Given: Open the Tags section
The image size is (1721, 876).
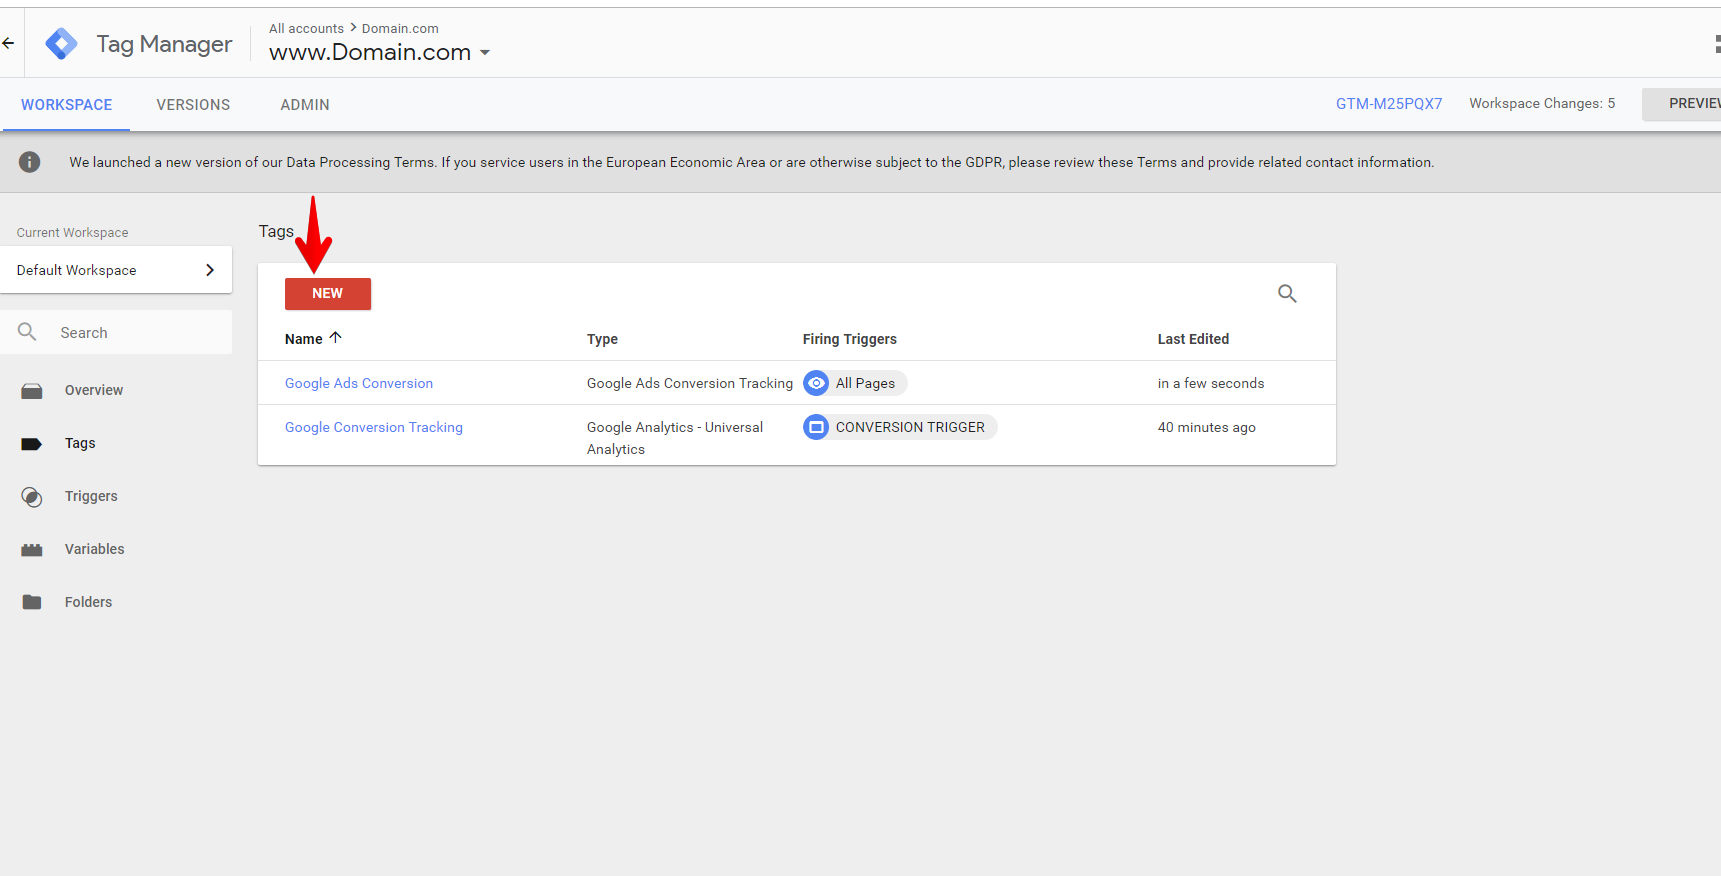Looking at the screenshot, I should click(80, 443).
